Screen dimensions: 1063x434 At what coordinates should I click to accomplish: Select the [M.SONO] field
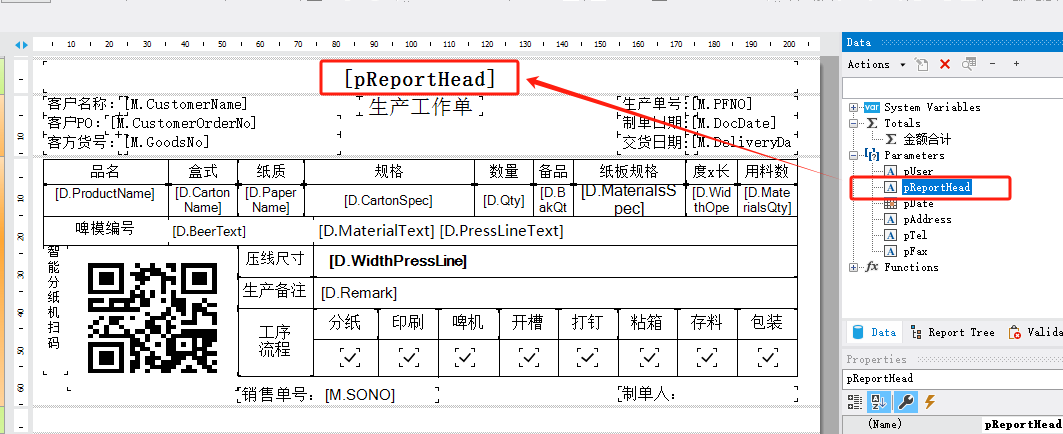(x=360, y=395)
